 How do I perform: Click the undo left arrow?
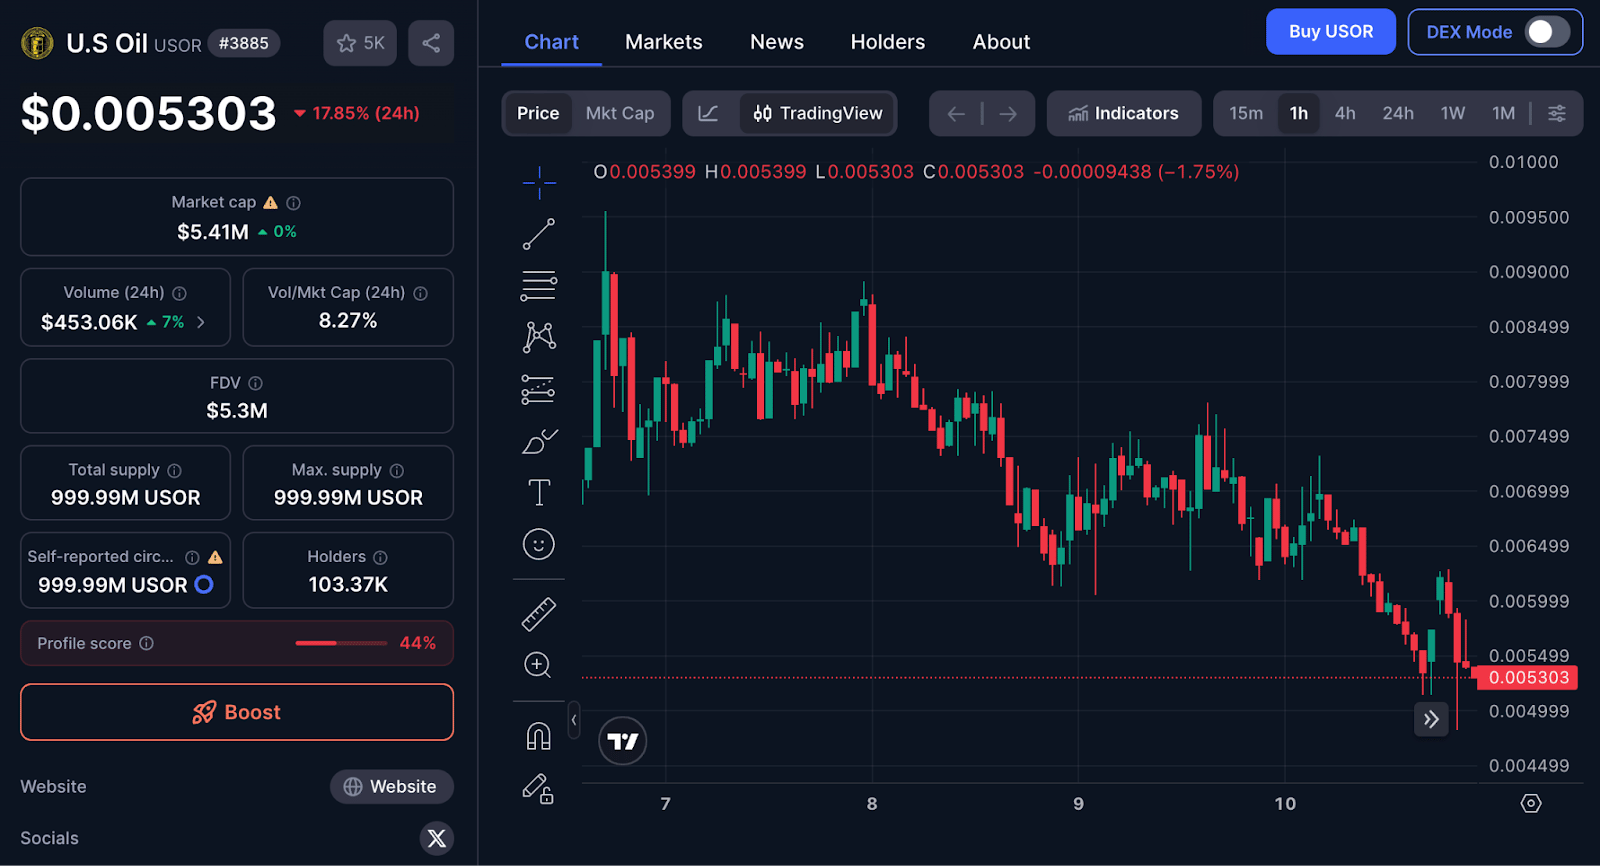(956, 113)
